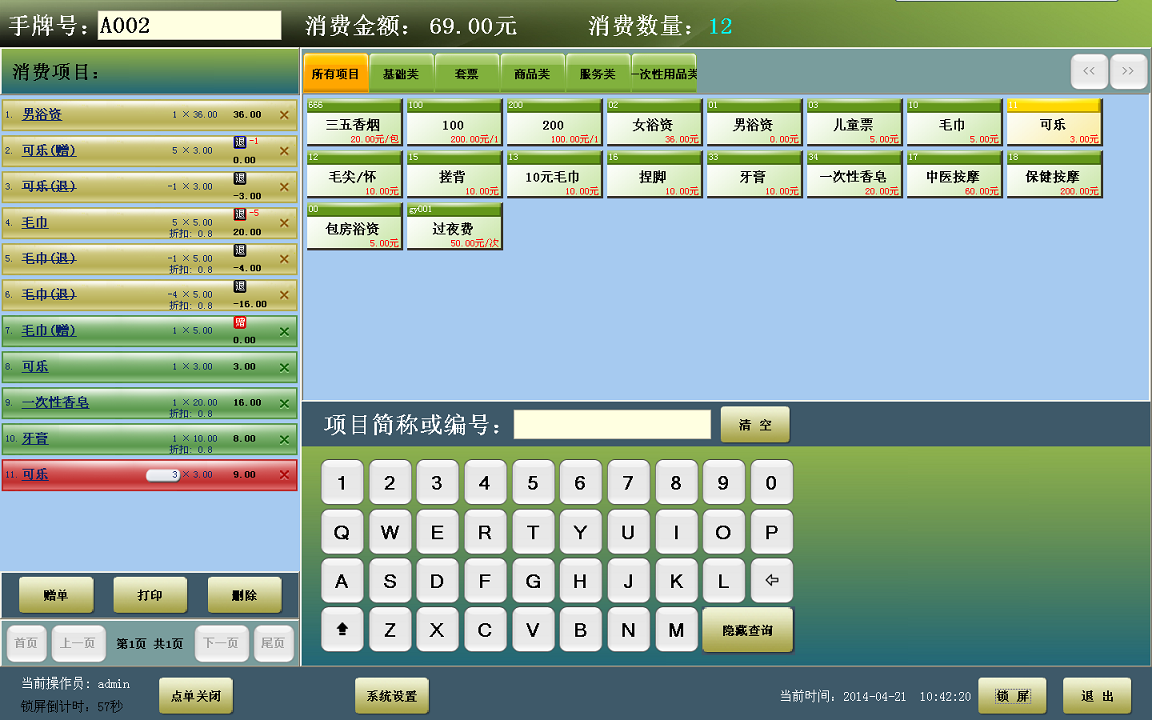Clear the search with 清空 button

click(755, 425)
